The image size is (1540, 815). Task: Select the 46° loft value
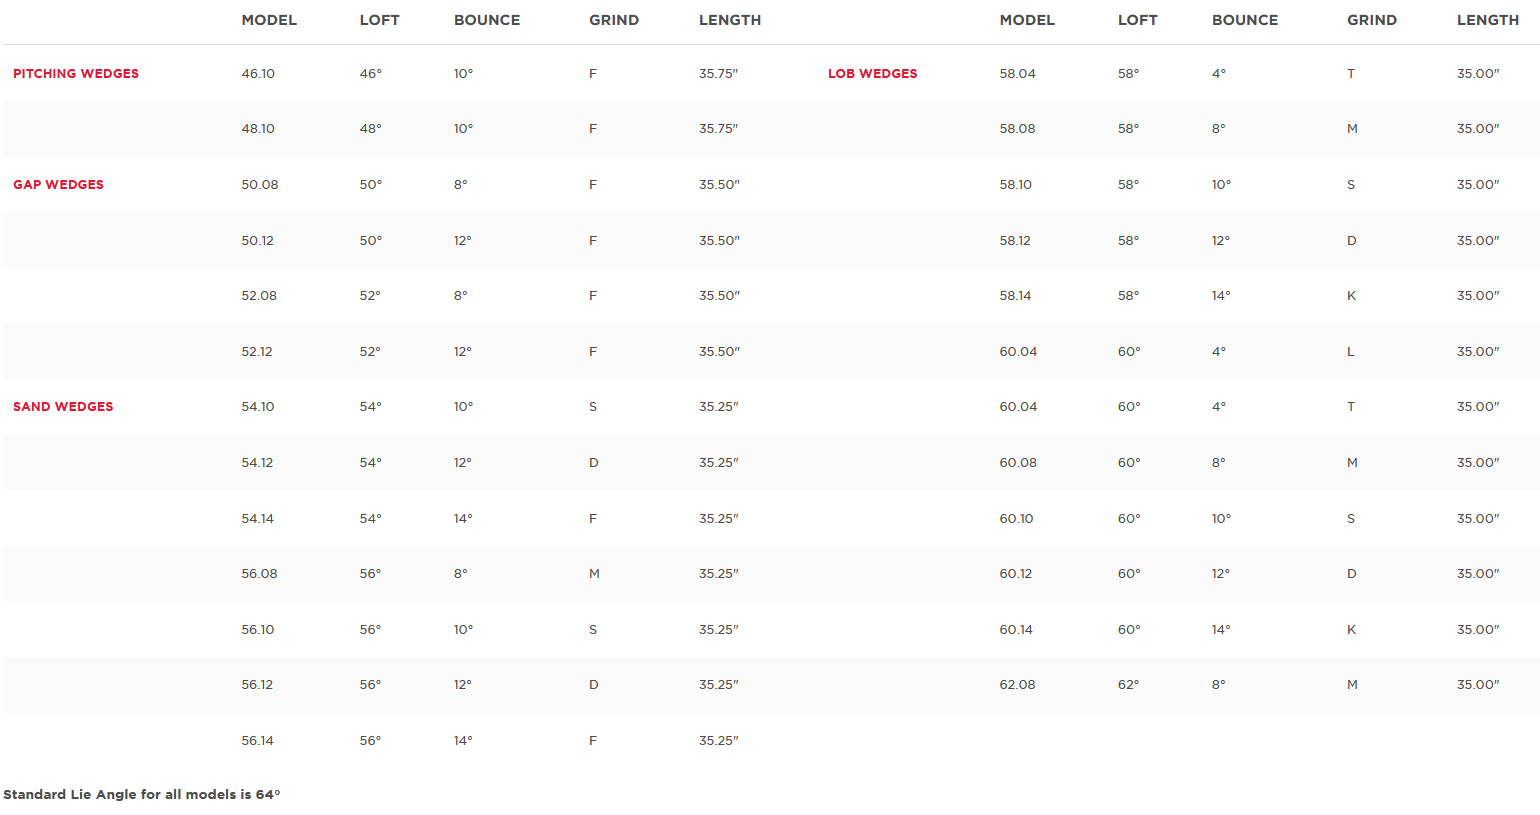click(370, 74)
